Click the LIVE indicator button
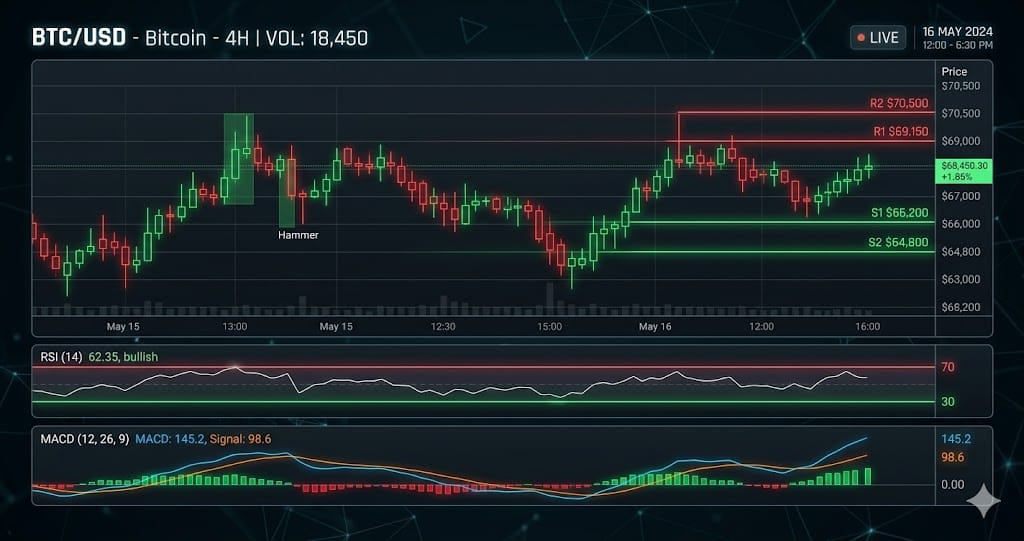 878,37
